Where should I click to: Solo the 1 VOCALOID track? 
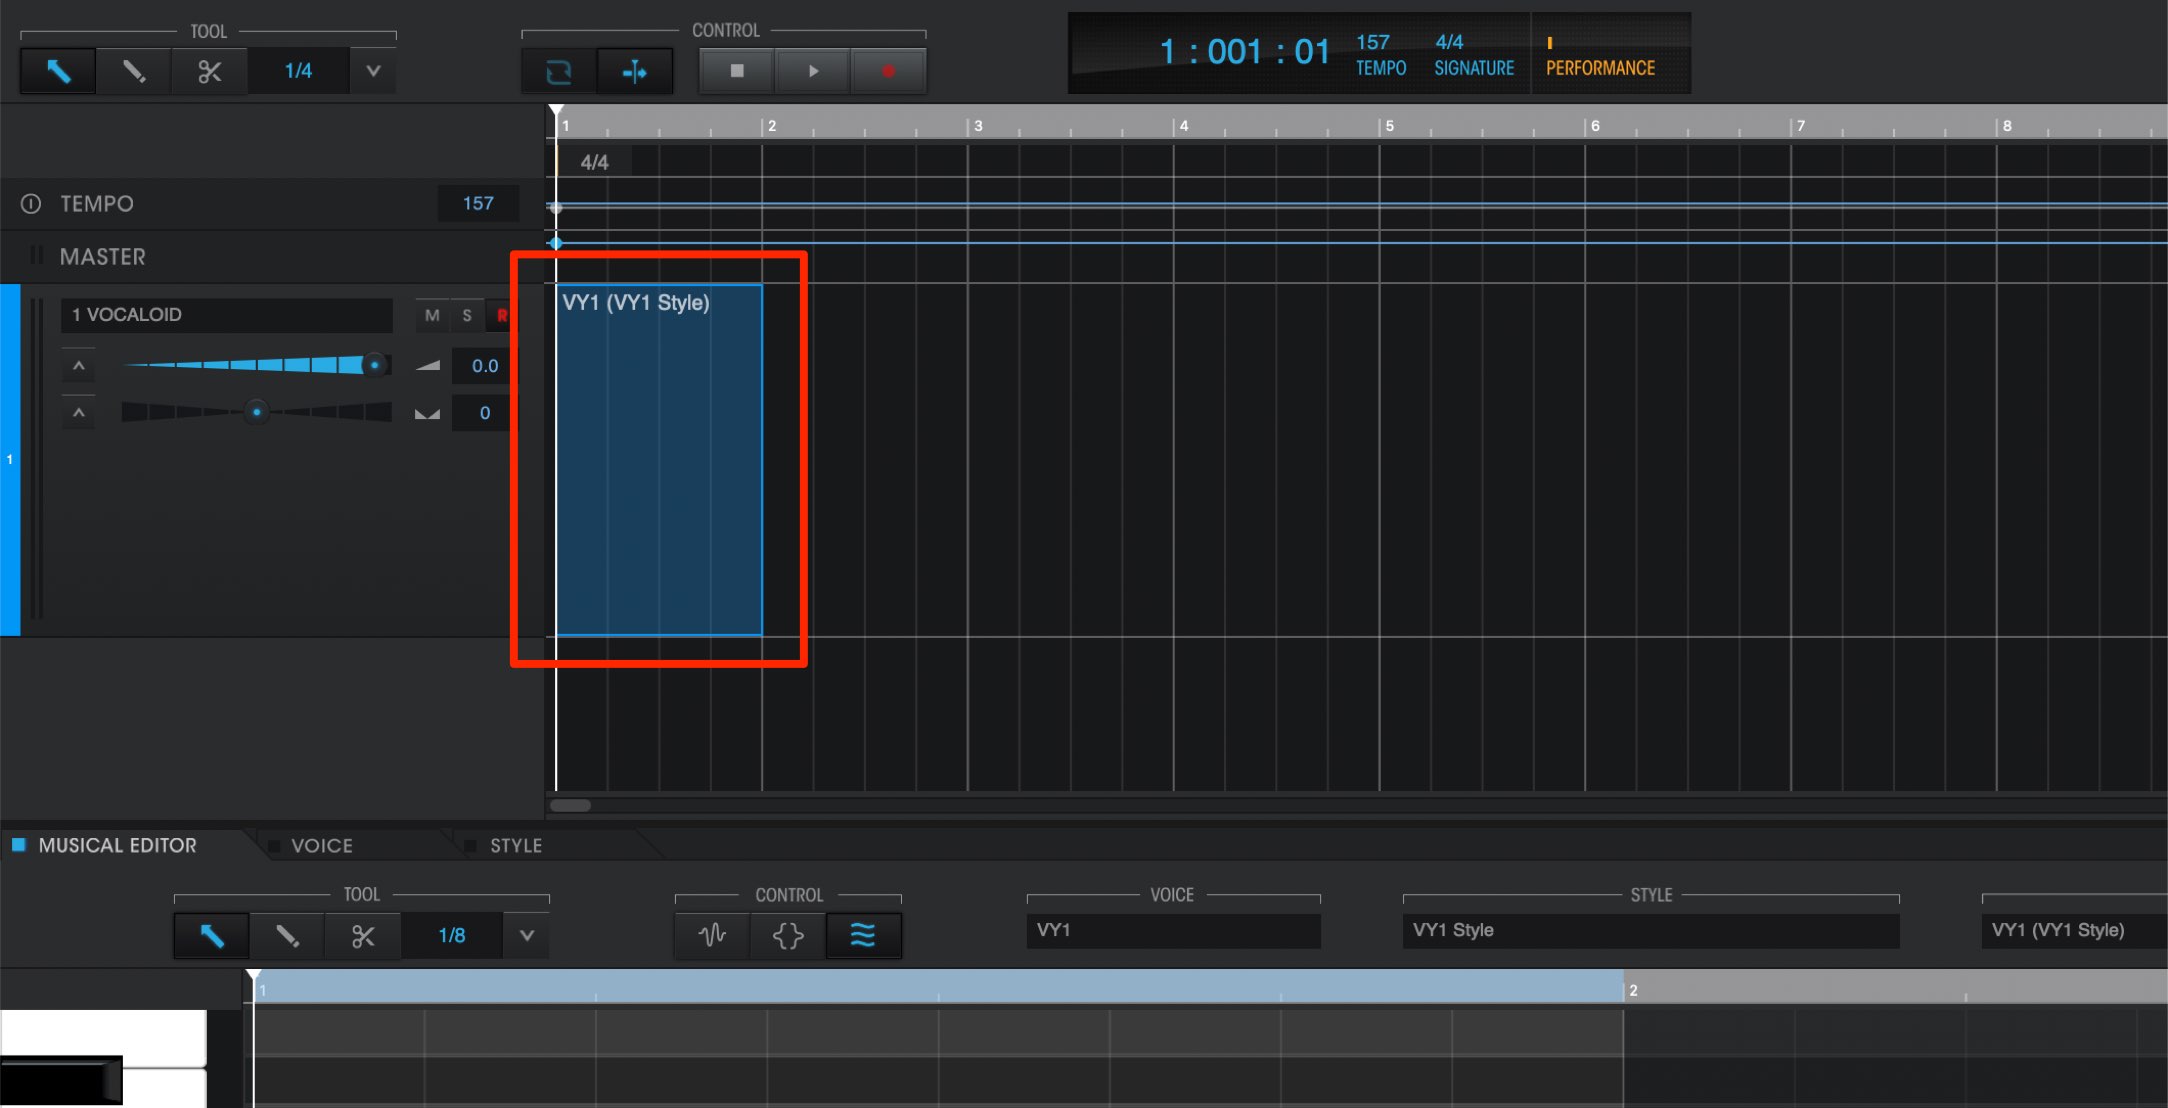click(467, 316)
